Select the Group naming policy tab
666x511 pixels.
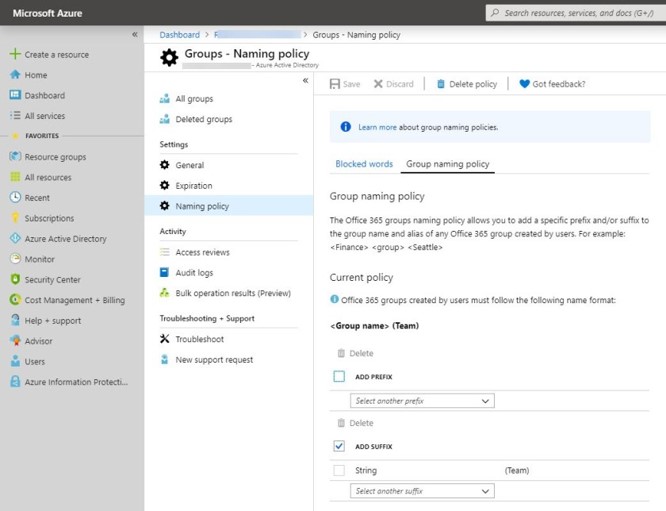coord(447,164)
